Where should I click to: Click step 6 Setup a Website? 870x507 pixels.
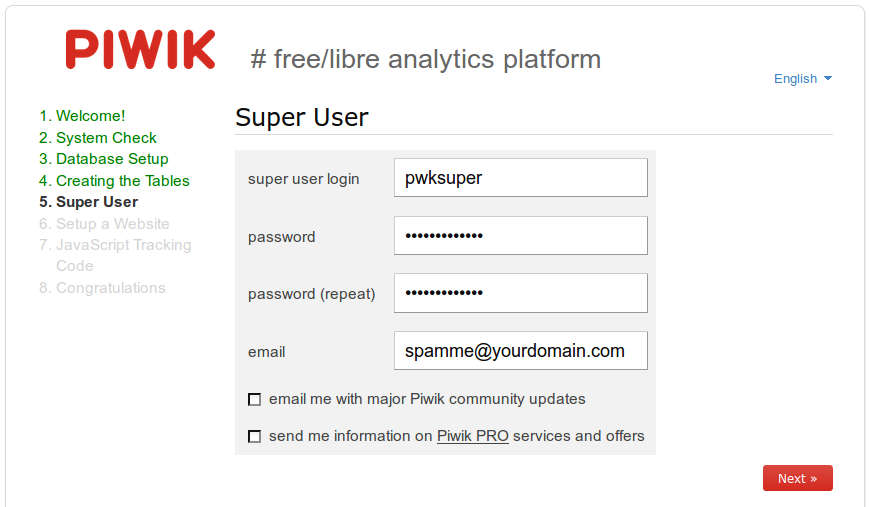(x=104, y=224)
